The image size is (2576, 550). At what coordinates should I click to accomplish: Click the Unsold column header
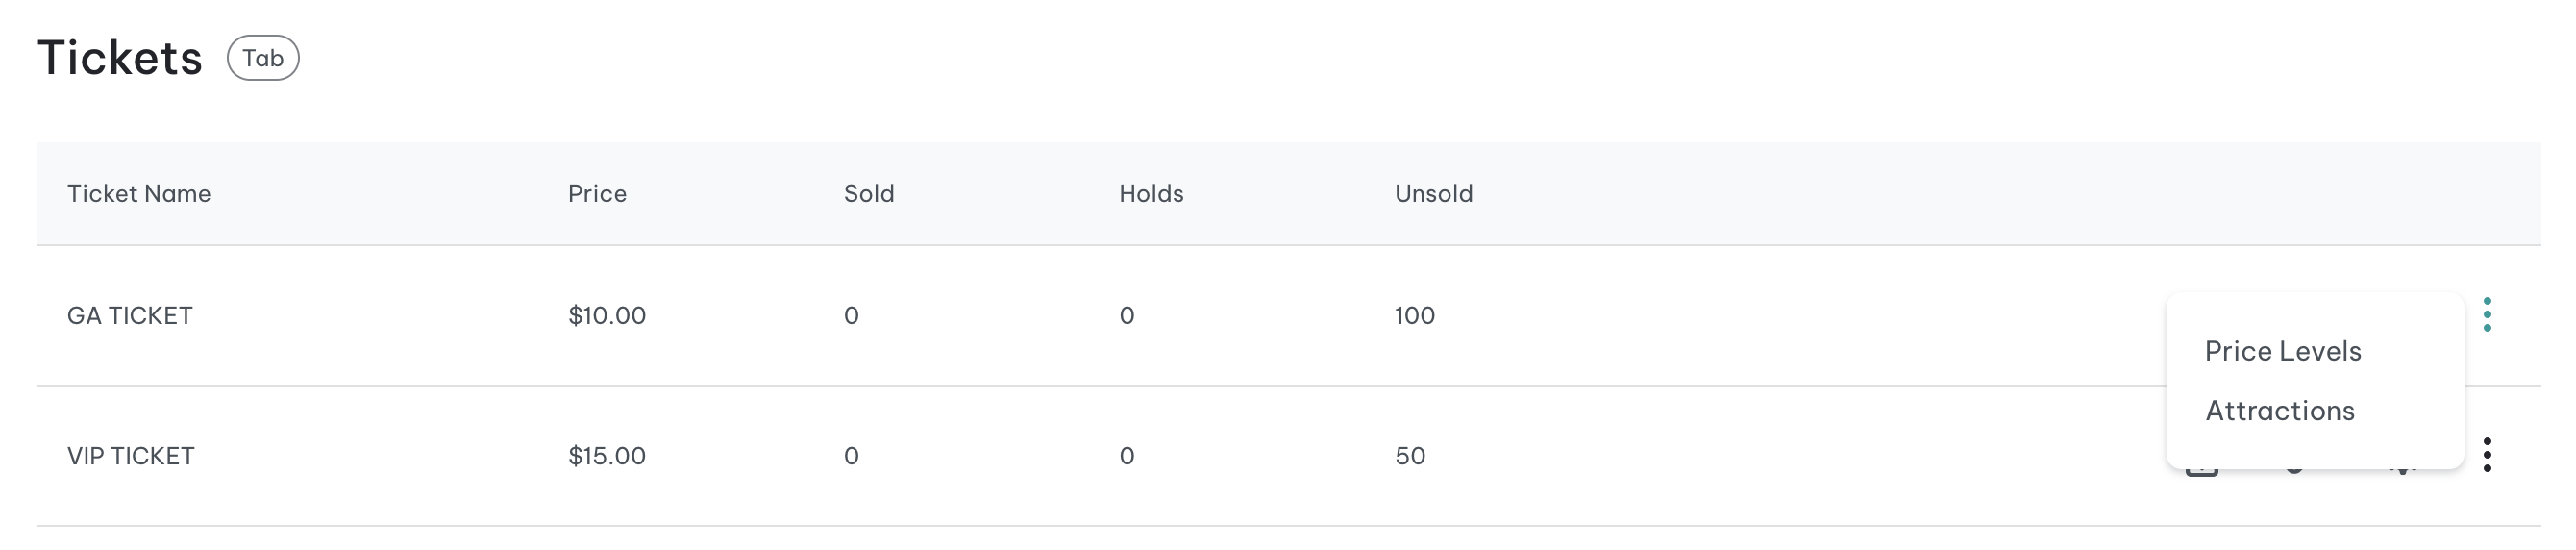pos(1434,194)
